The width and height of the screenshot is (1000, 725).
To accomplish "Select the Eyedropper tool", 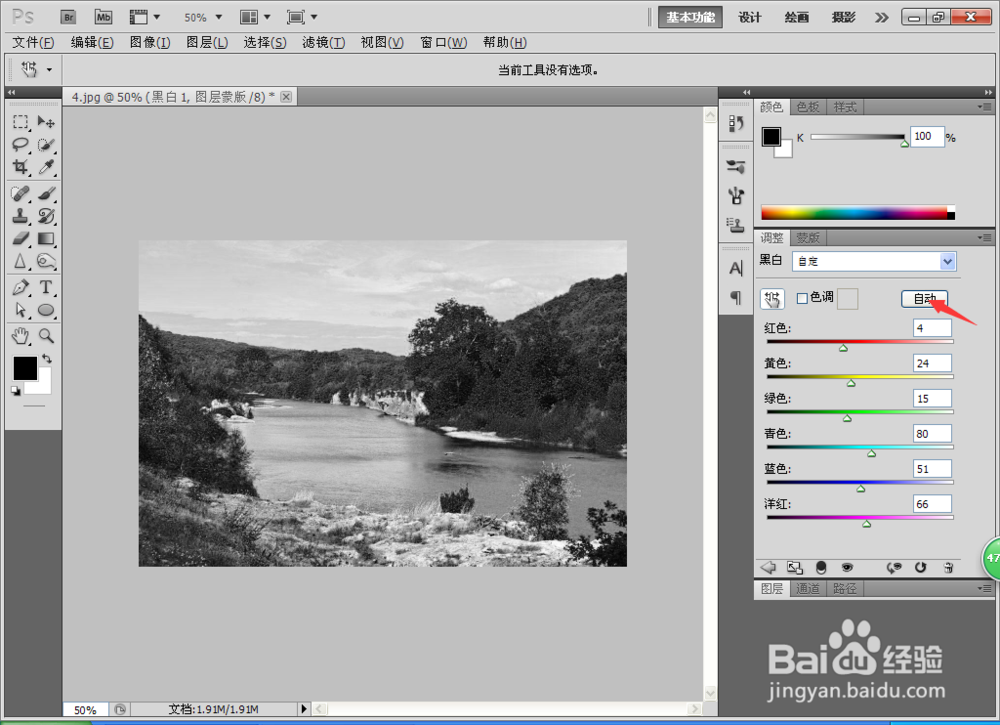I will 46,167.
